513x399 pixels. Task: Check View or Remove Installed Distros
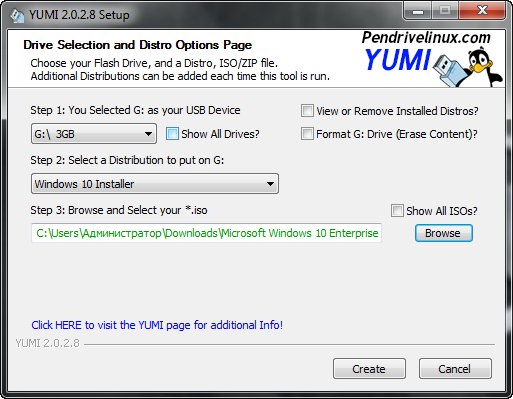point(307,111)
